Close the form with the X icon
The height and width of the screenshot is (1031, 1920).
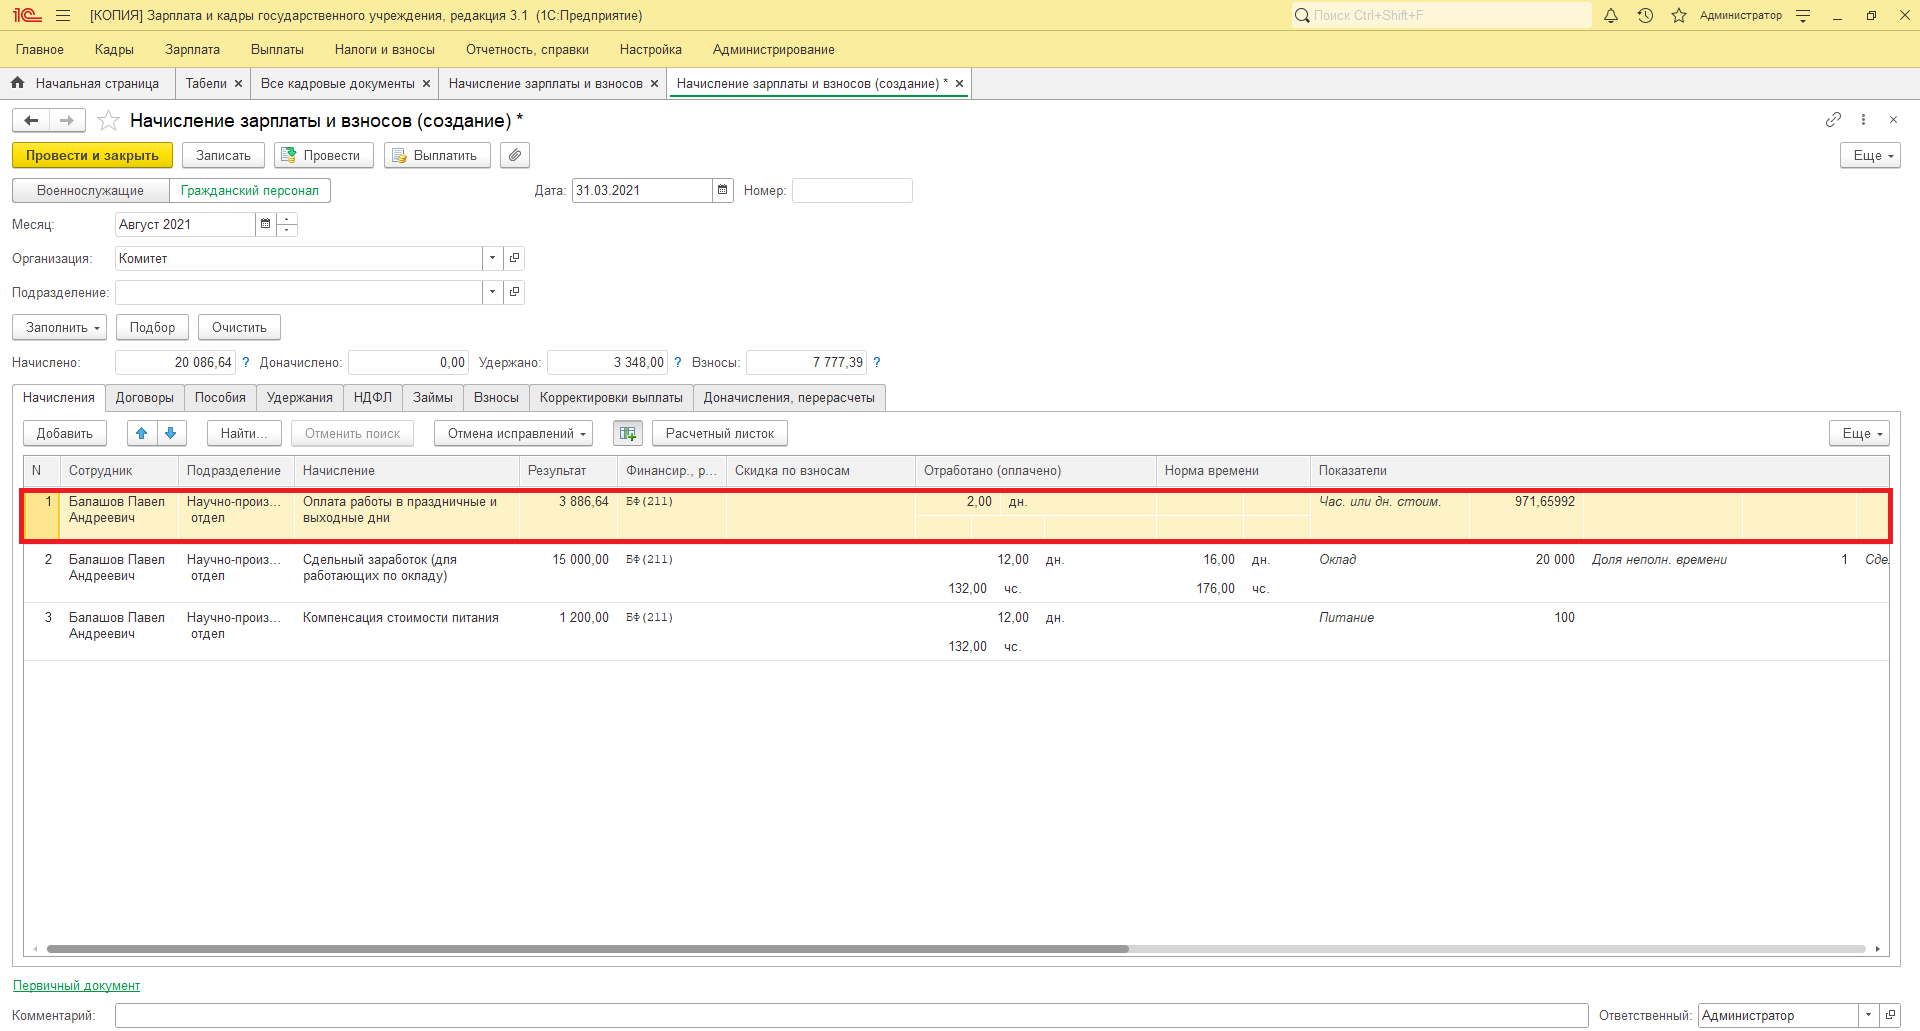click(x=1893, y=120)
